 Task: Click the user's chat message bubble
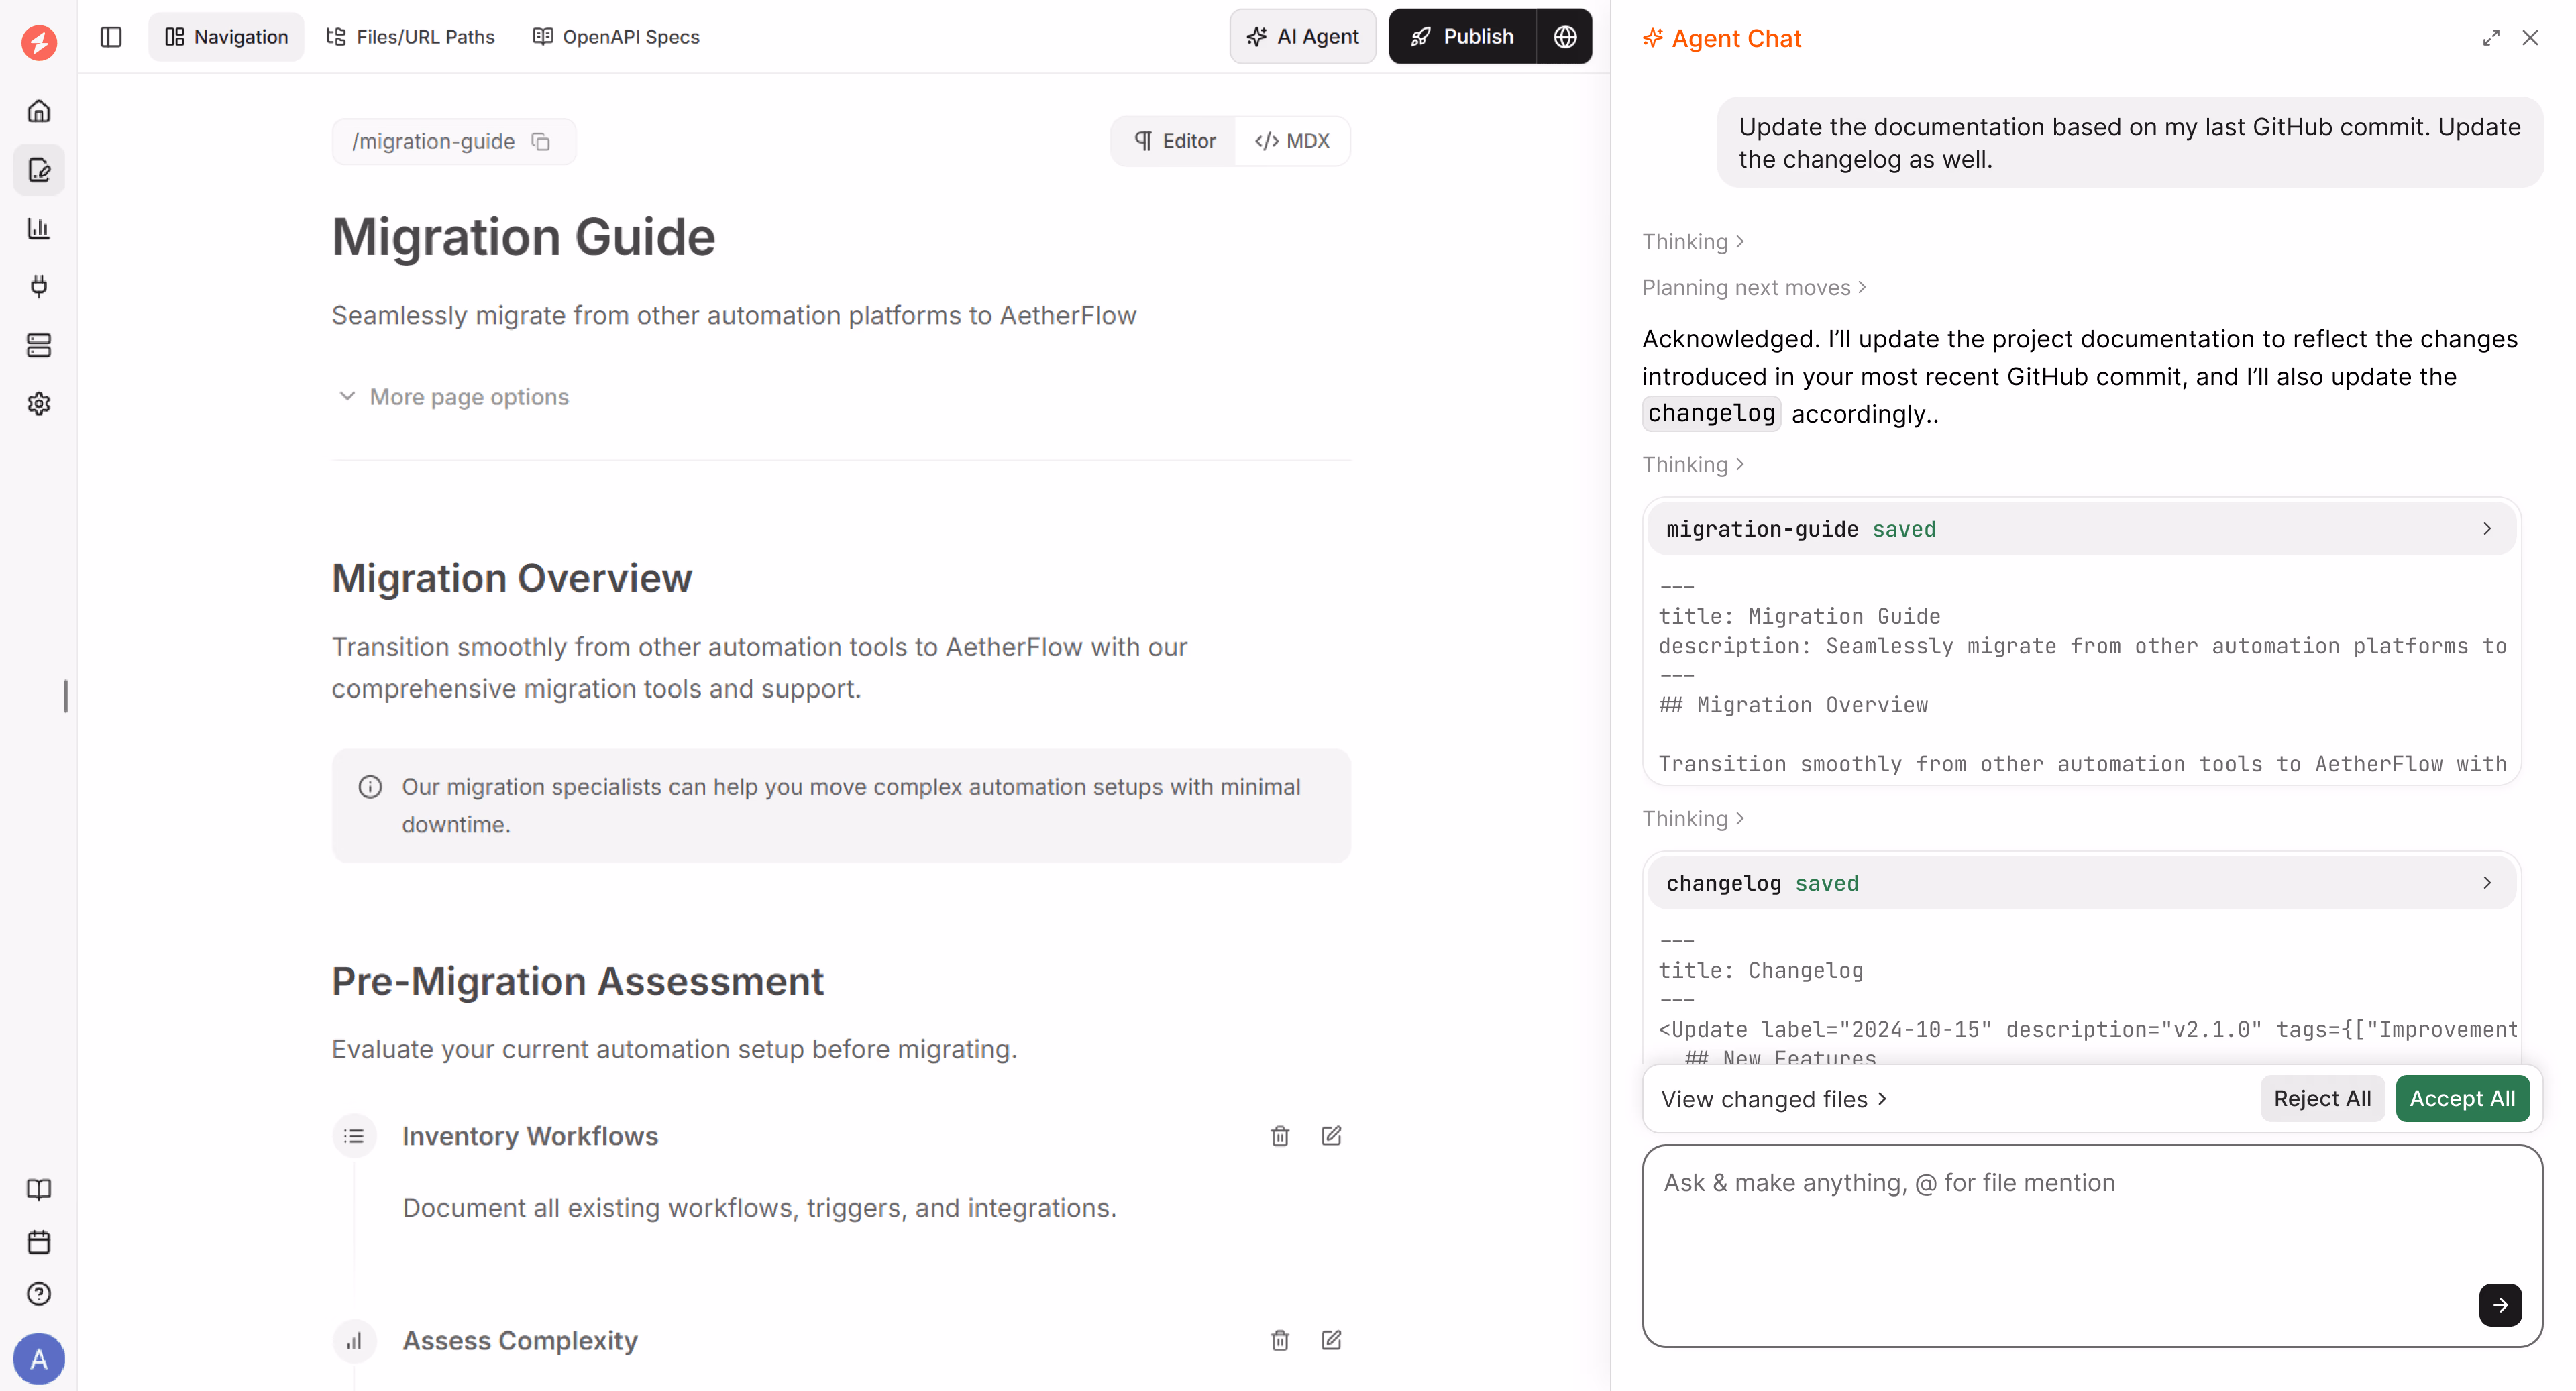coord(2130,143)
